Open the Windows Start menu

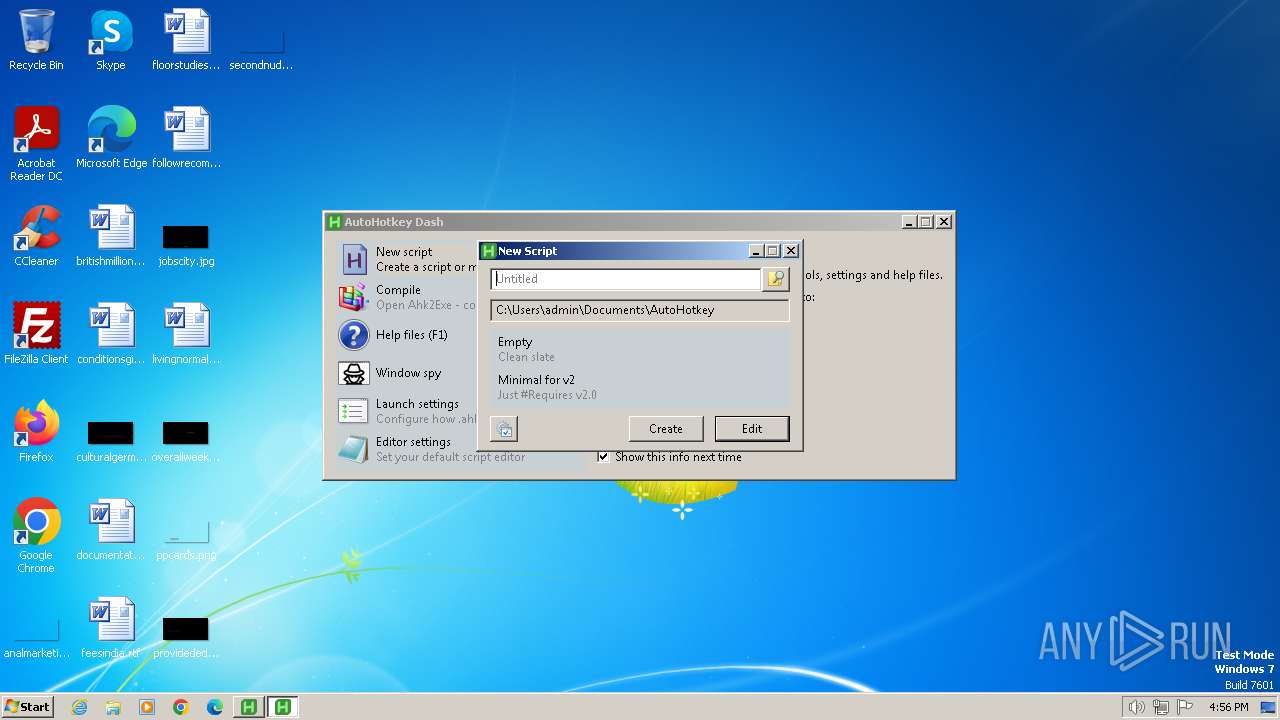[x=27, y=707]
